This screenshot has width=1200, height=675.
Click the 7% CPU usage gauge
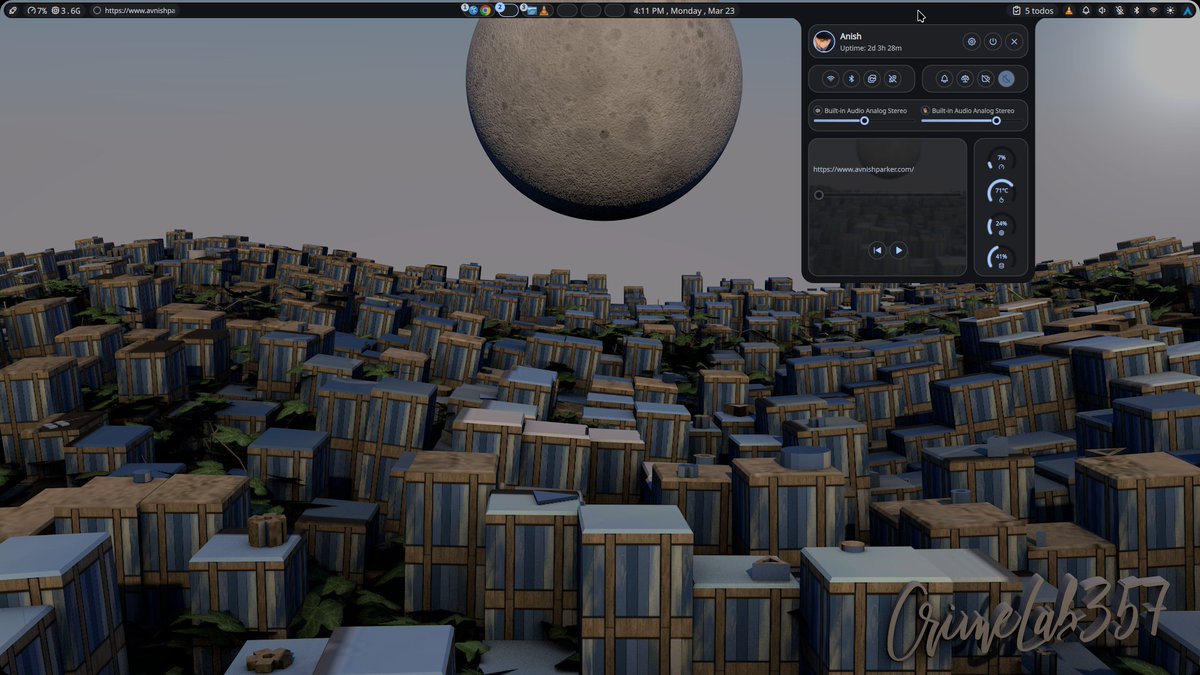pyautogui.click(x=1001, y=160)
